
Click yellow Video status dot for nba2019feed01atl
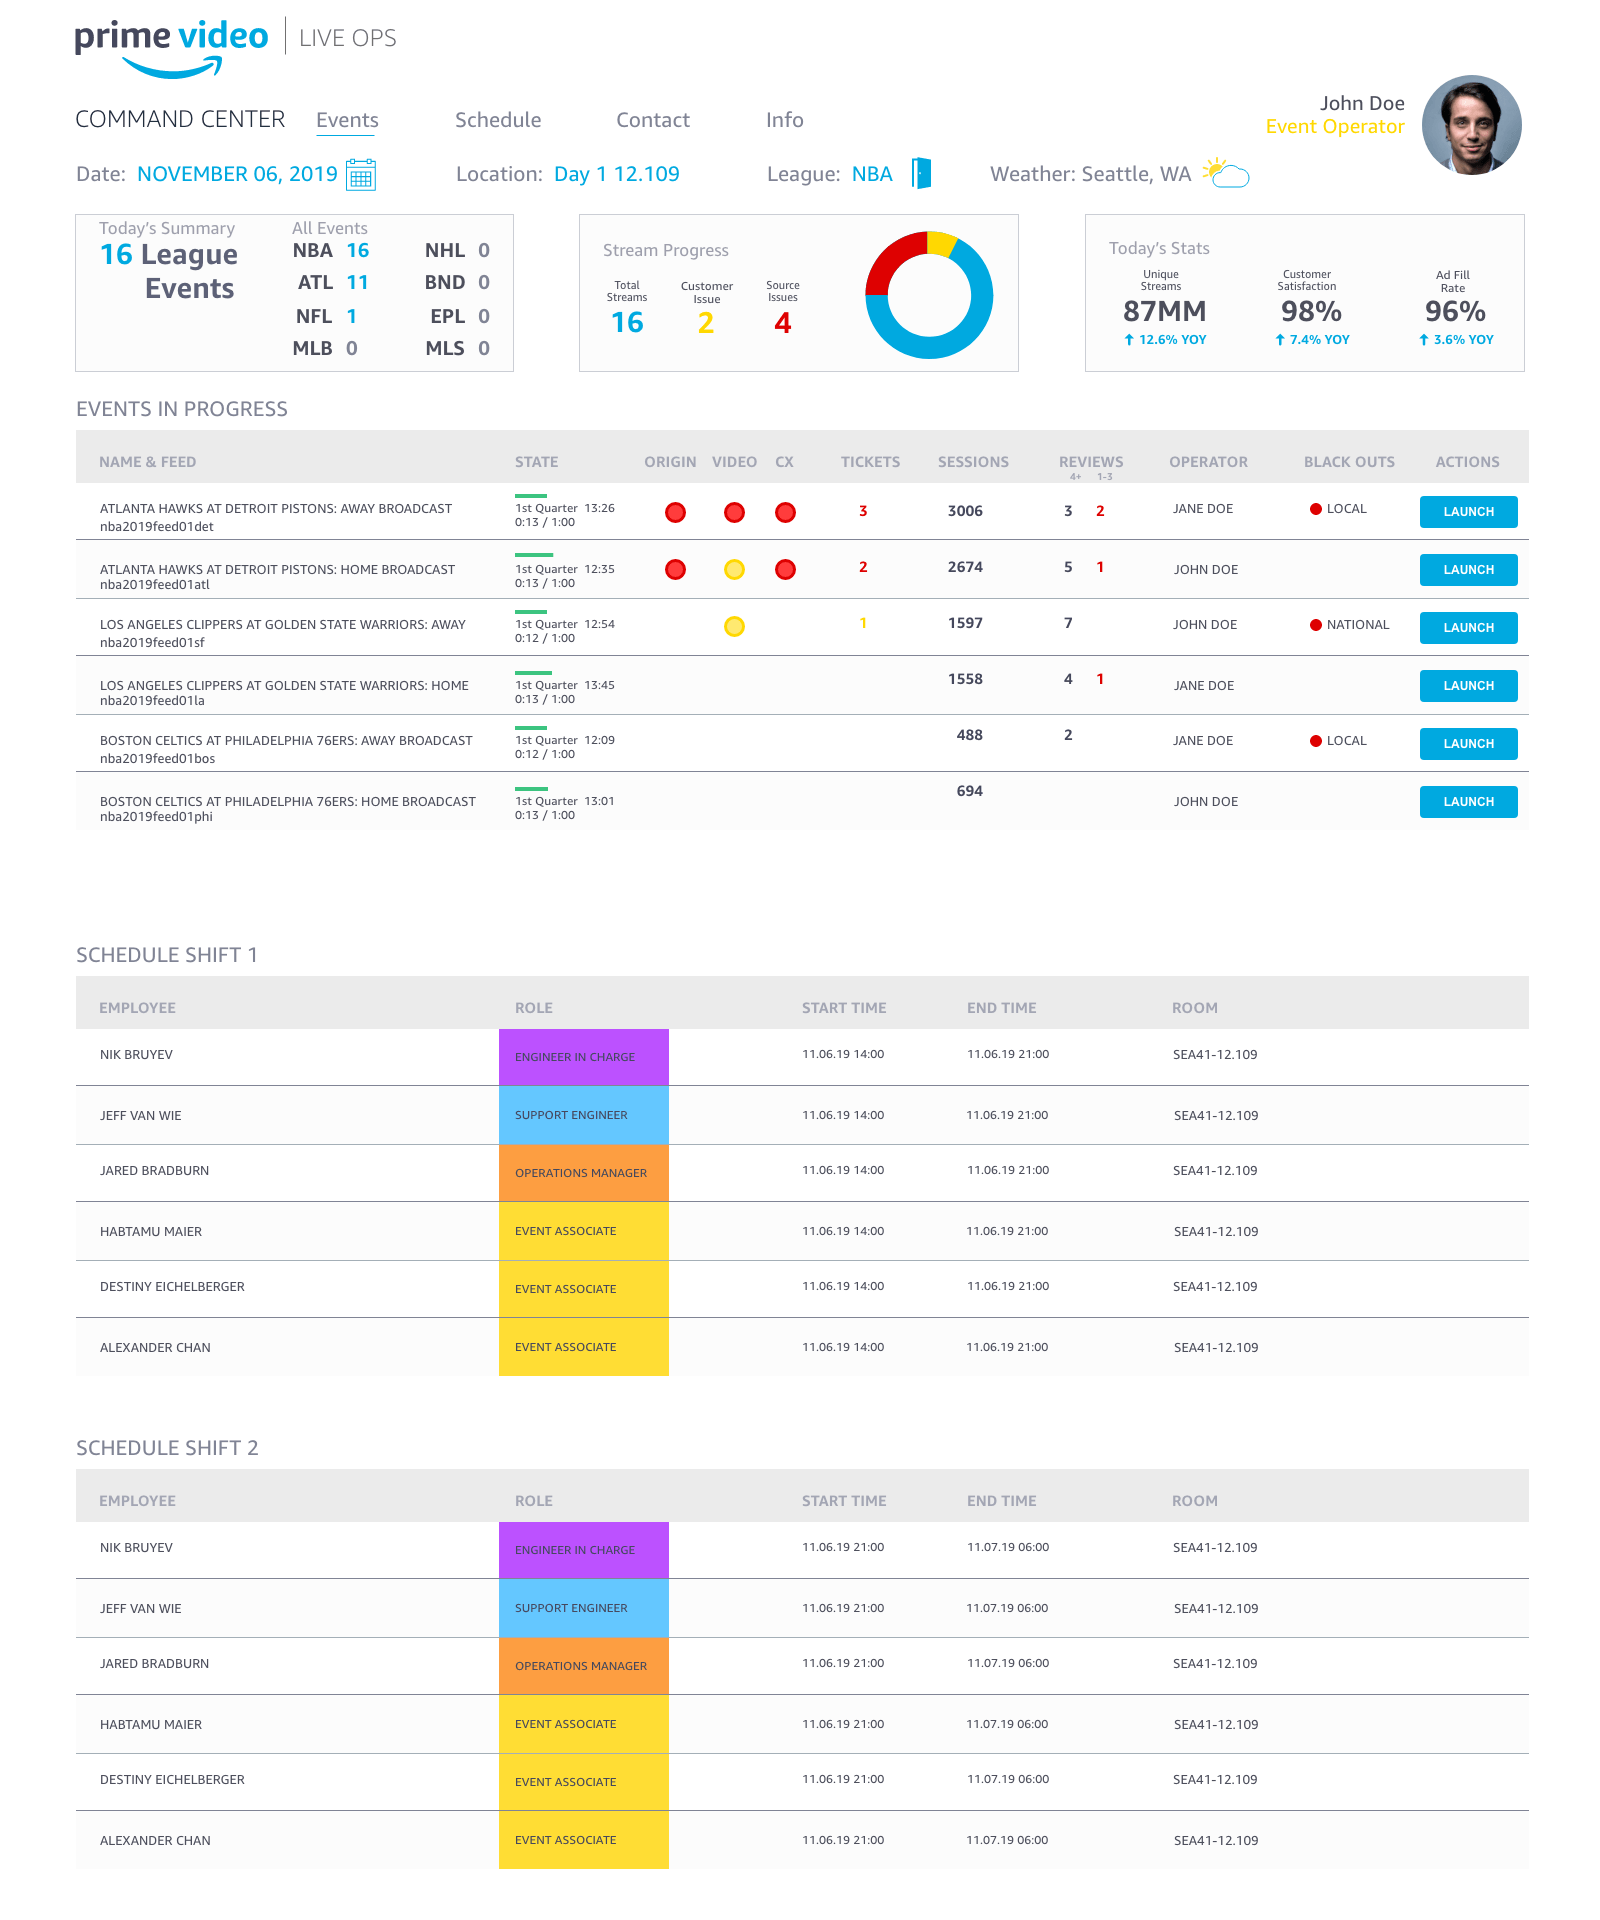(734, 570)
